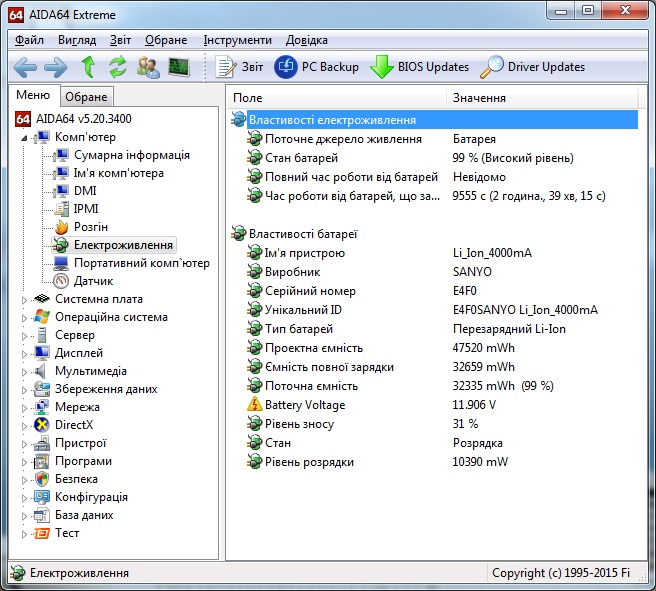Click the Операційна система Windows flag icon
Viewport: 656px width, 591px height.
pos(42,317)
